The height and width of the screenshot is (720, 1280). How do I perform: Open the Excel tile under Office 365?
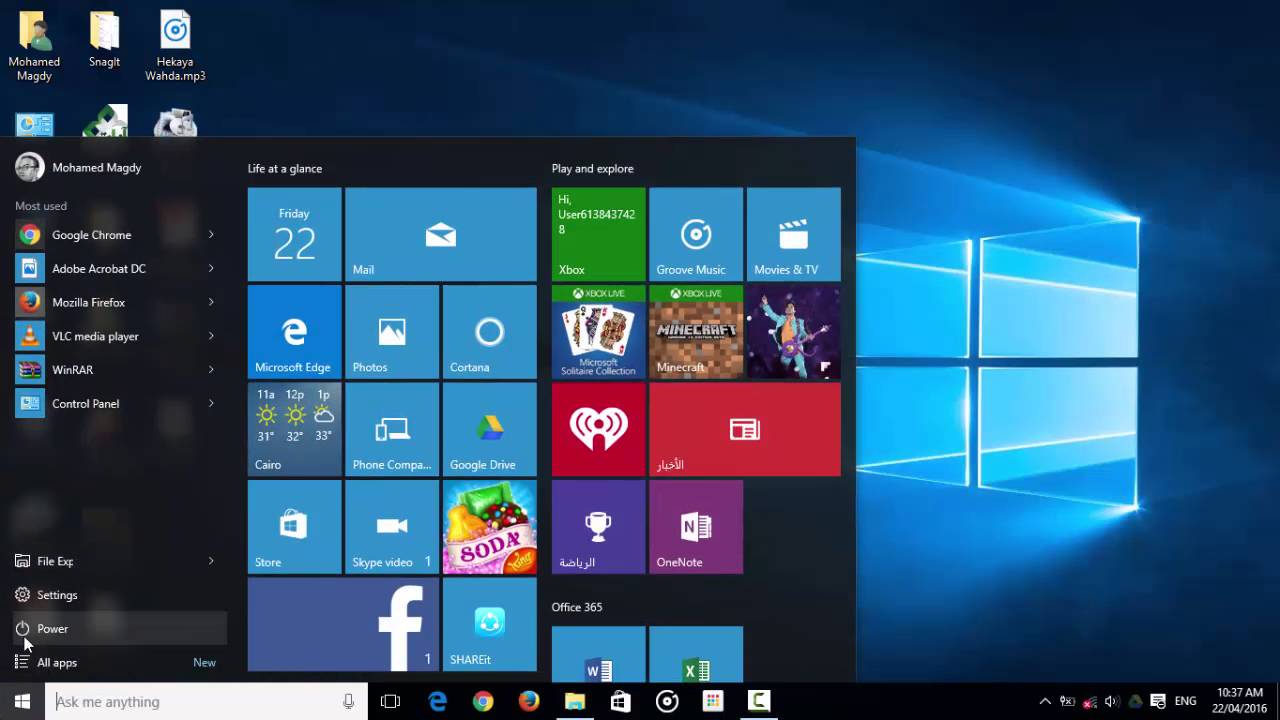click(x=696, y=654)
